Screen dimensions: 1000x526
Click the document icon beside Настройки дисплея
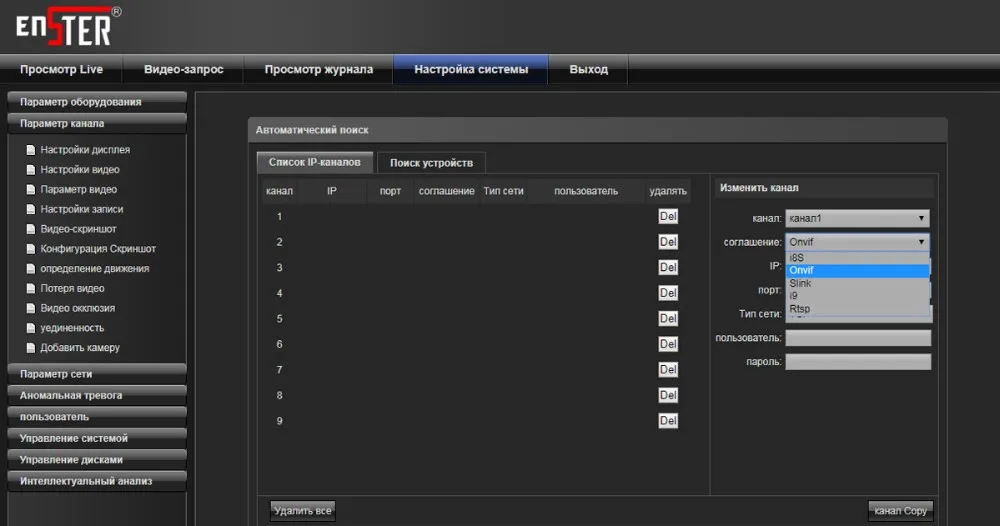(x=31, y=150)
